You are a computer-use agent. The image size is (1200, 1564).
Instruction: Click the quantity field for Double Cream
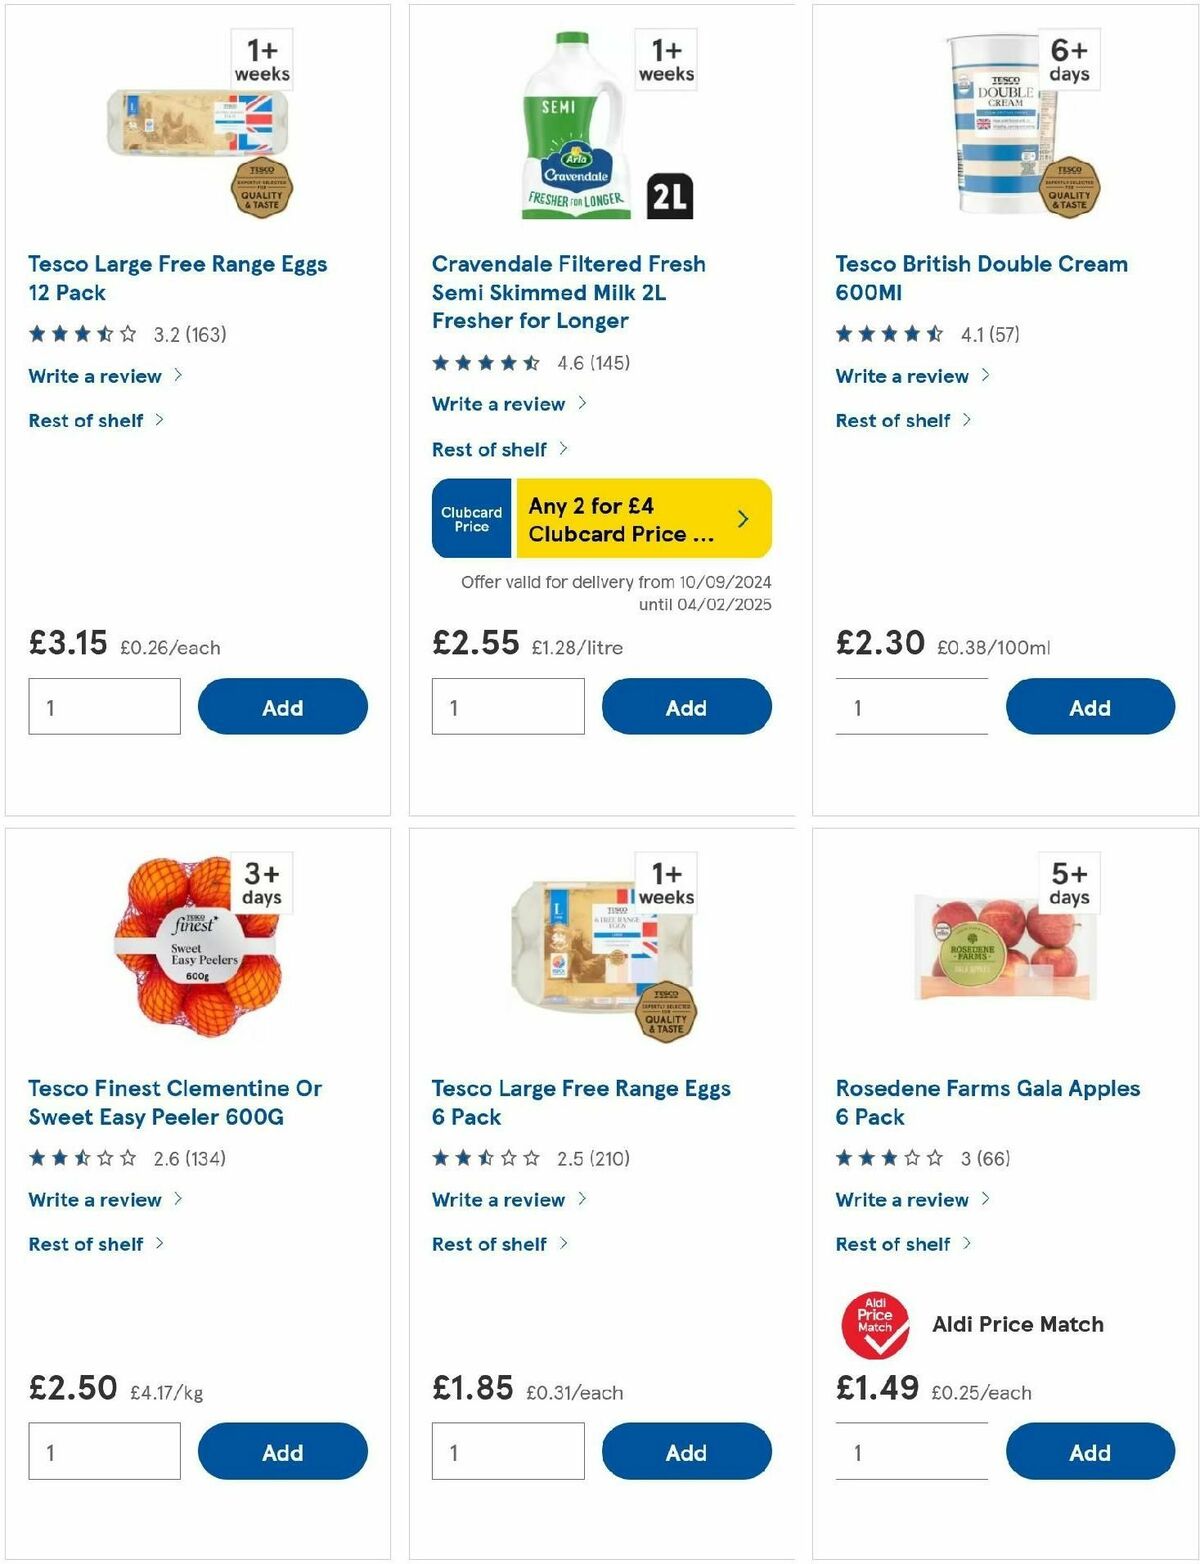click(910, 706)
